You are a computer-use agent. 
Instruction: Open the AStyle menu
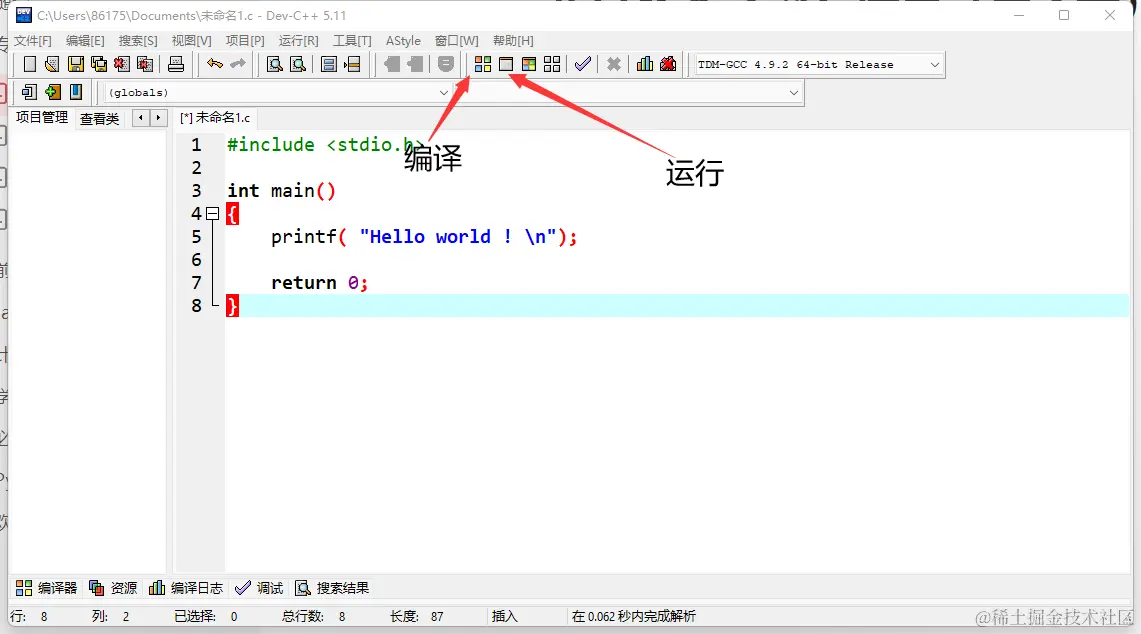click(403, 41)
